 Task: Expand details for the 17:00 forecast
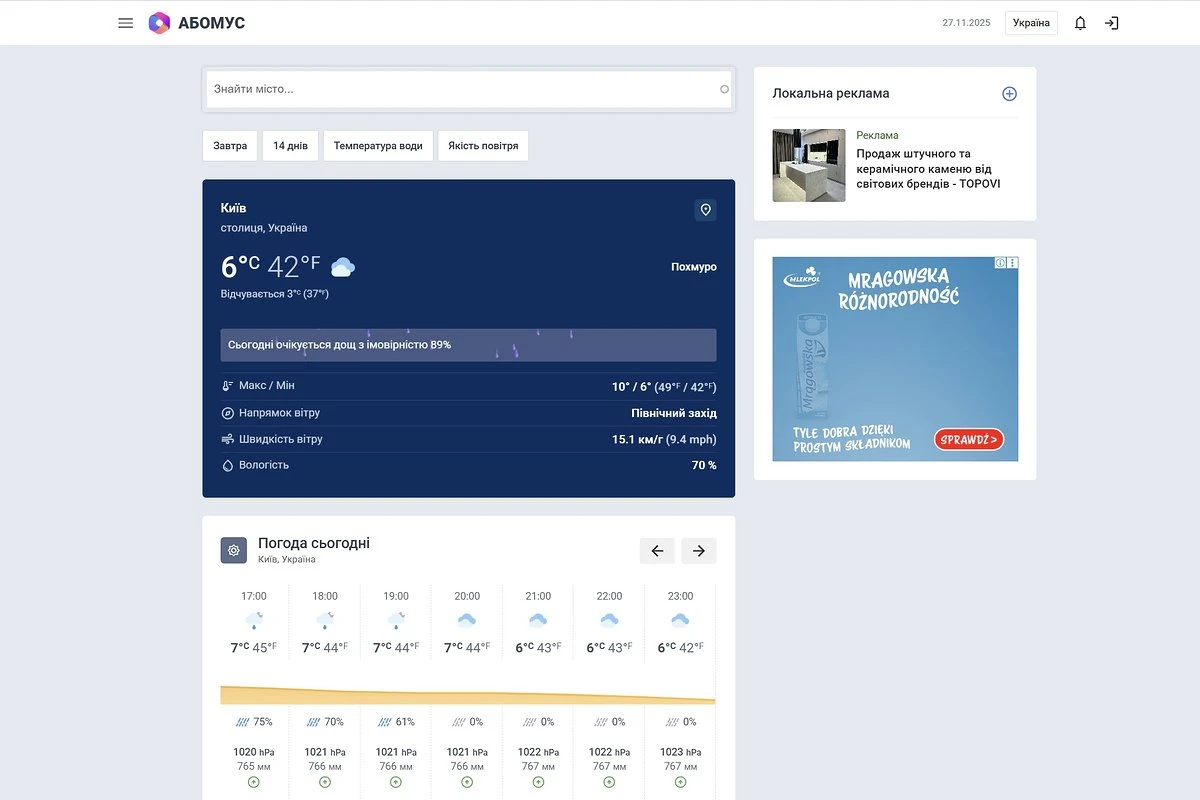tap(254, 782)
